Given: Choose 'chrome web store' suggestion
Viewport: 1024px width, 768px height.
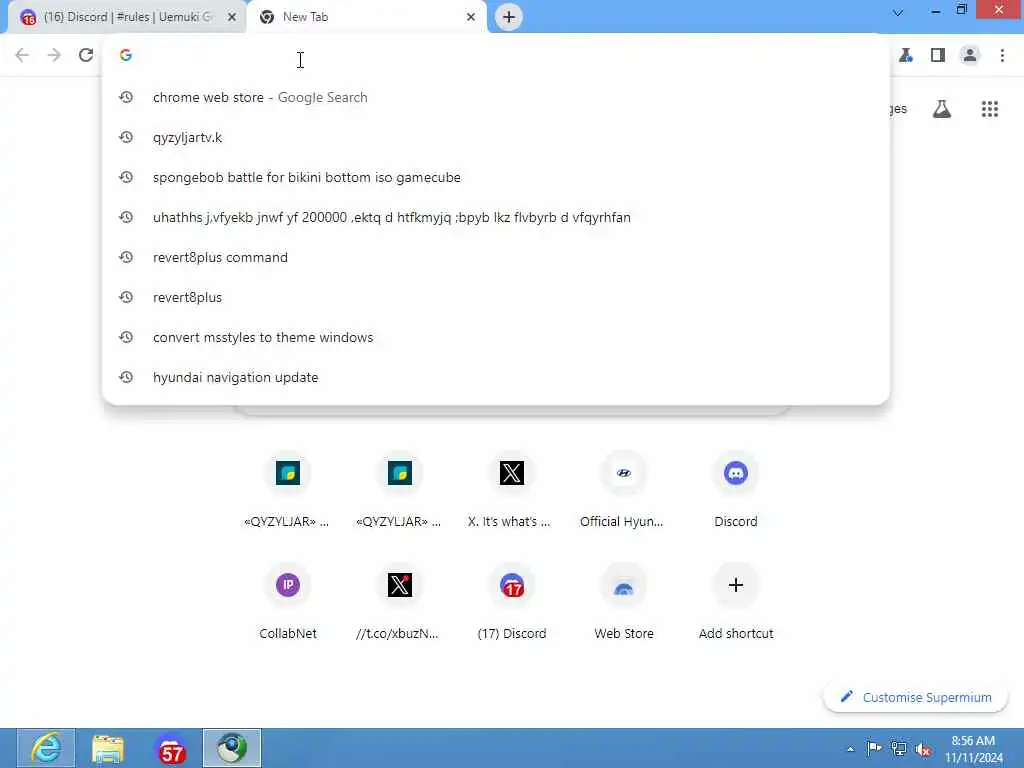Looking at the screenshot, I should click(x=496, y=97).
